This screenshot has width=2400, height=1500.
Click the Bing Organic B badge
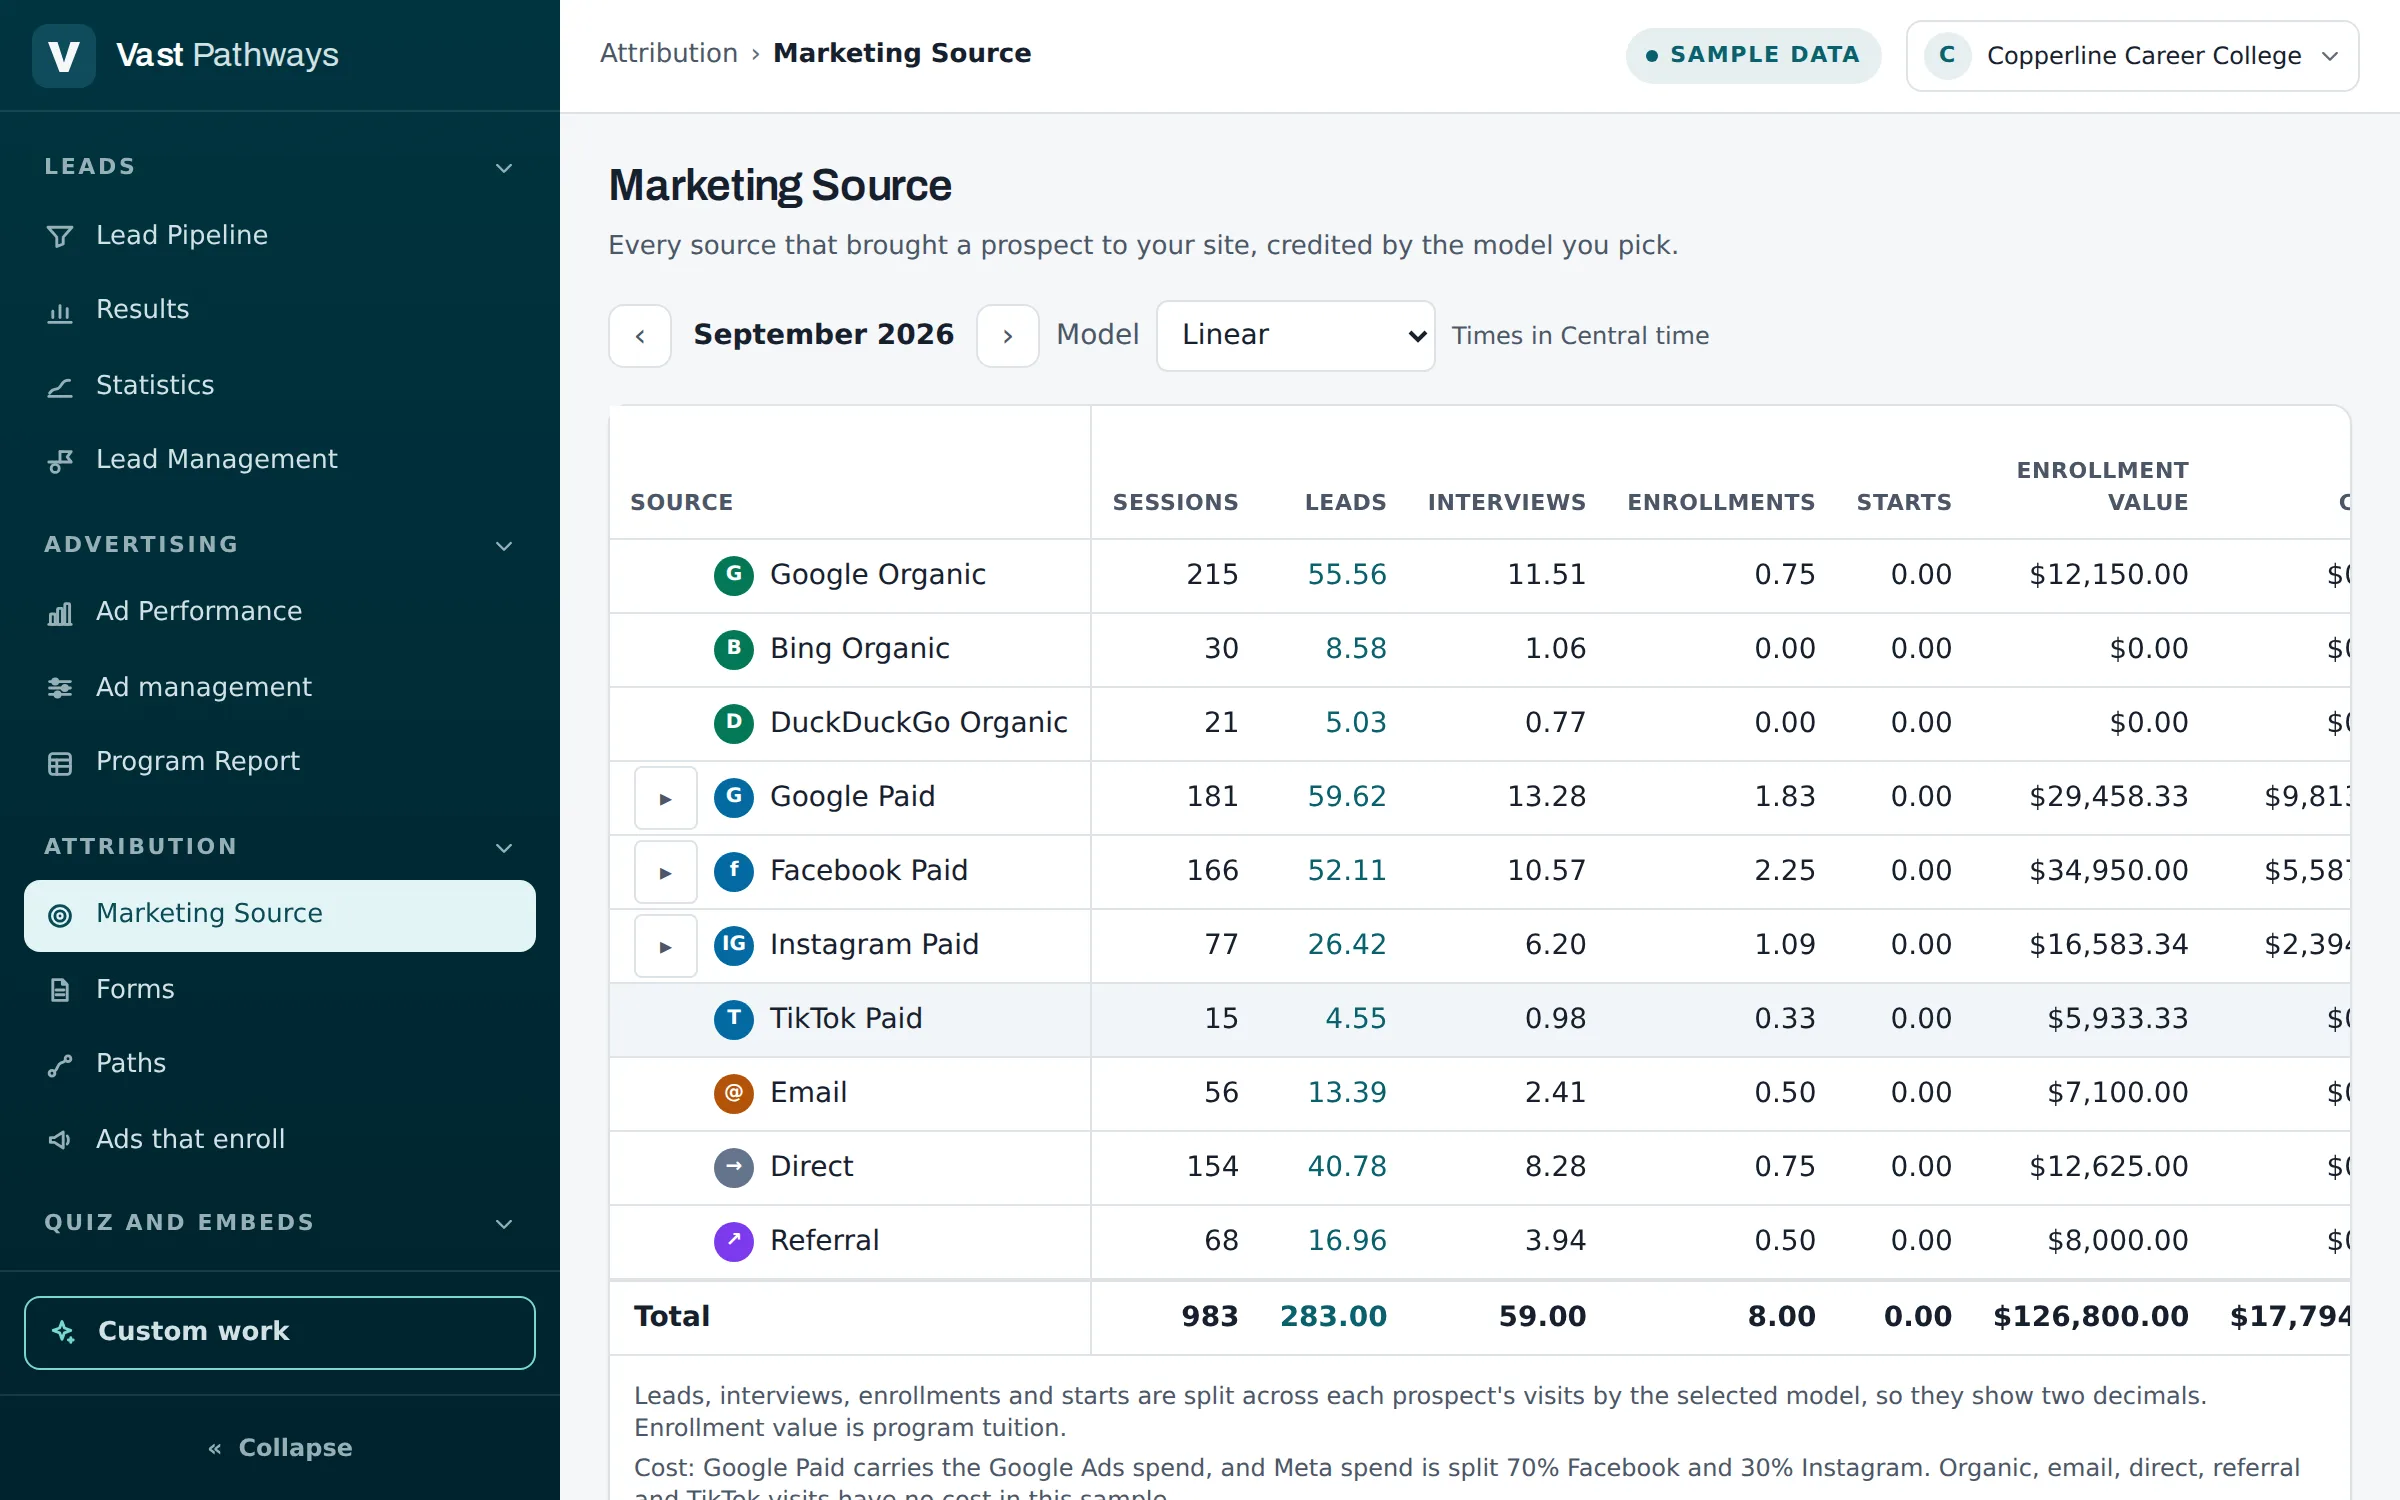point(734,649)
